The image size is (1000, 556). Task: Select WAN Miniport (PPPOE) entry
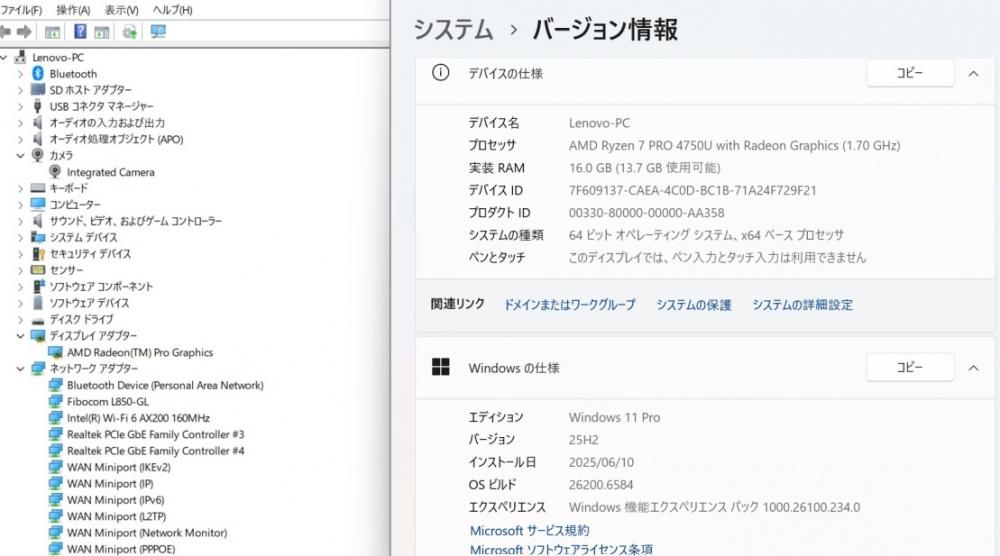pos(121,549)
